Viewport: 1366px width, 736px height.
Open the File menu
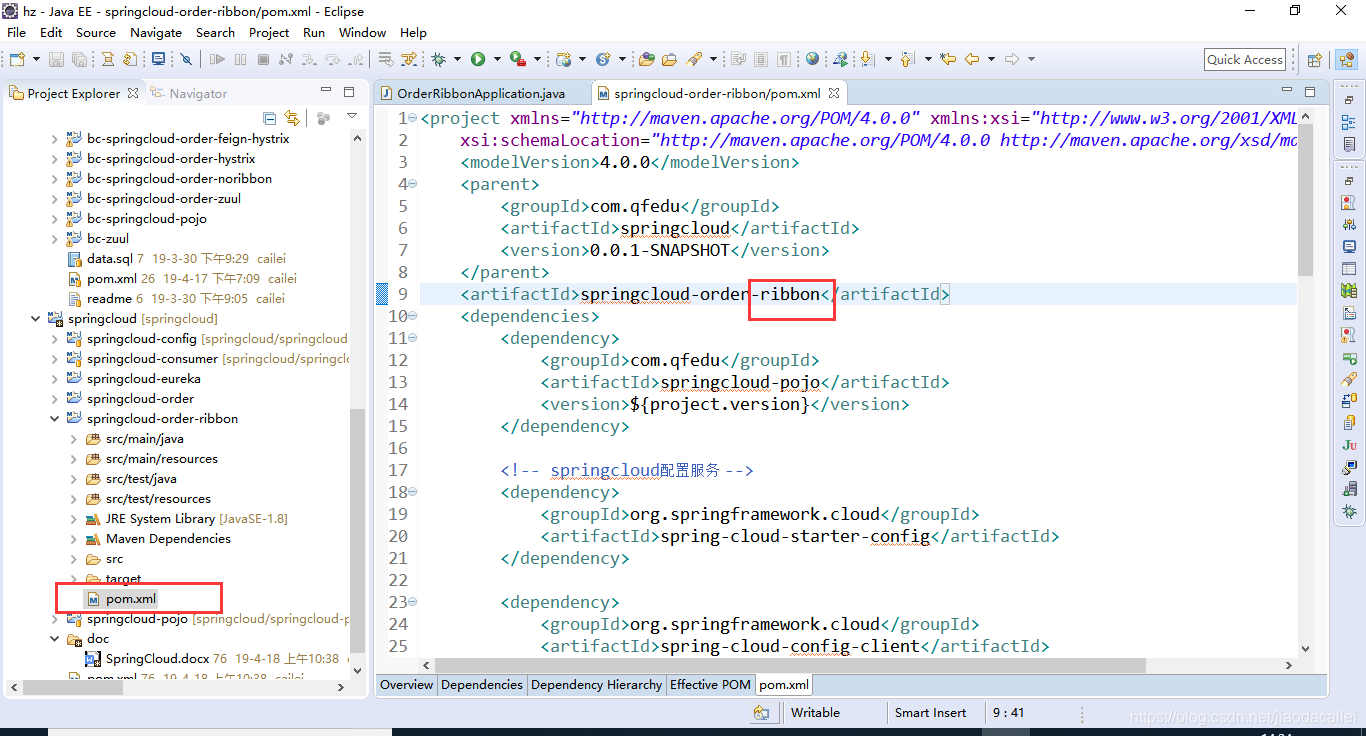[16, 32]
